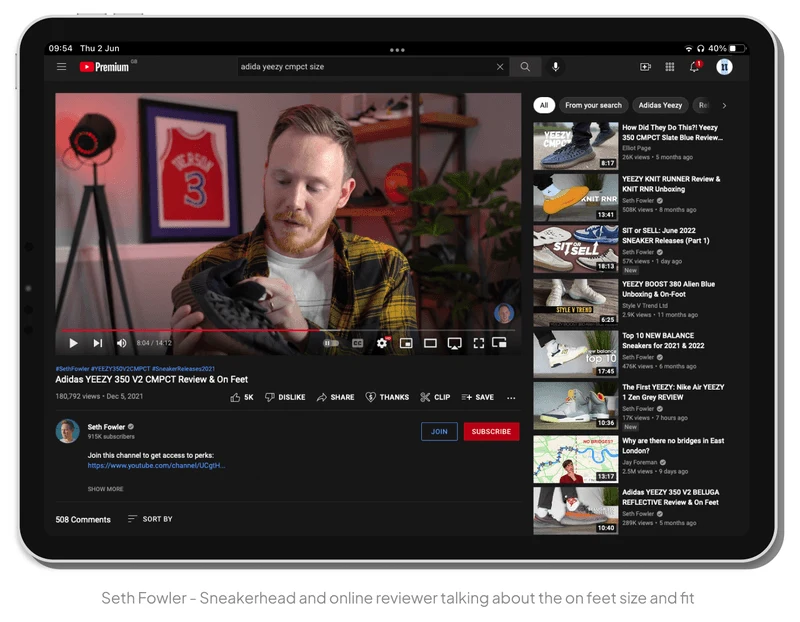This screenshot has height=622, width=800.
Task: Tap the battery status indicator
Action: [736, 48]
